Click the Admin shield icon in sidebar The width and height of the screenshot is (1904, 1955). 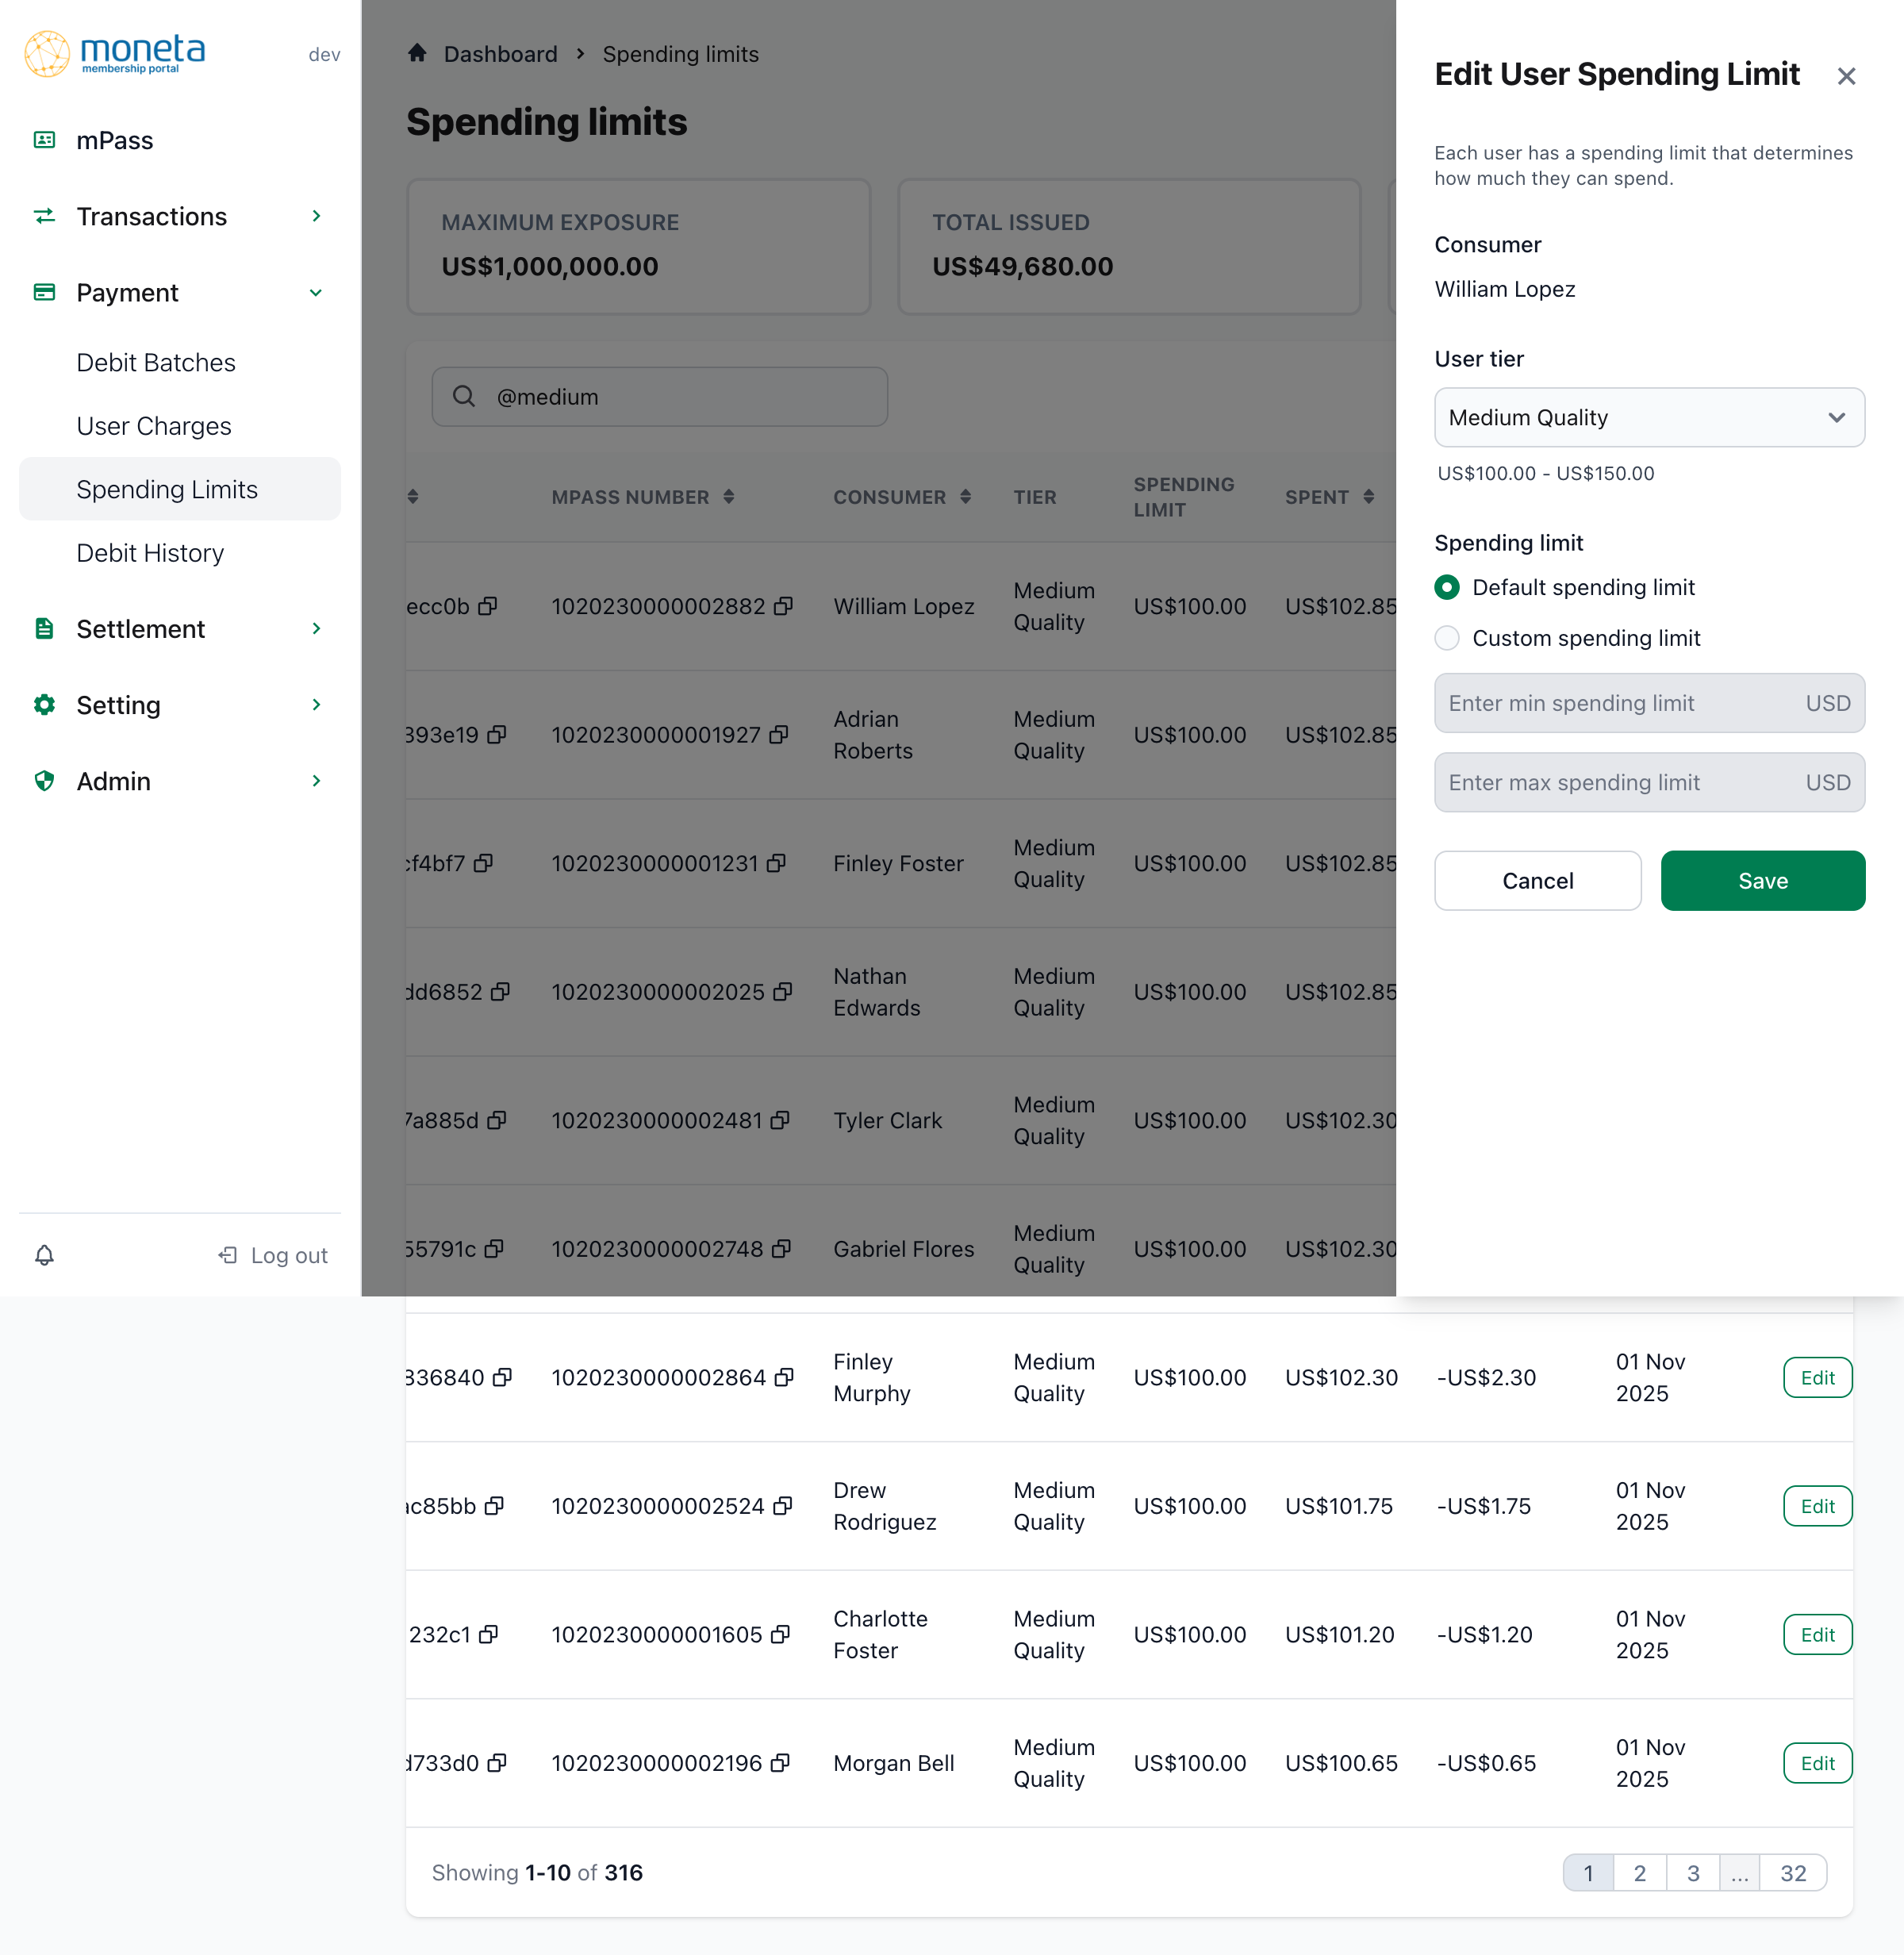44,781
